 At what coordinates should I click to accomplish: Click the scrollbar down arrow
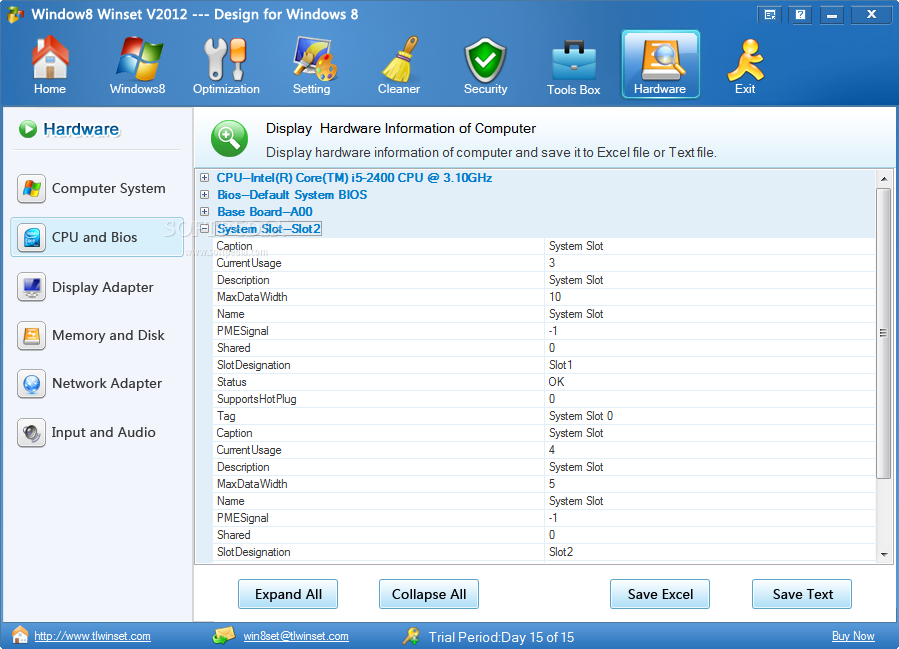coord(884,554)
